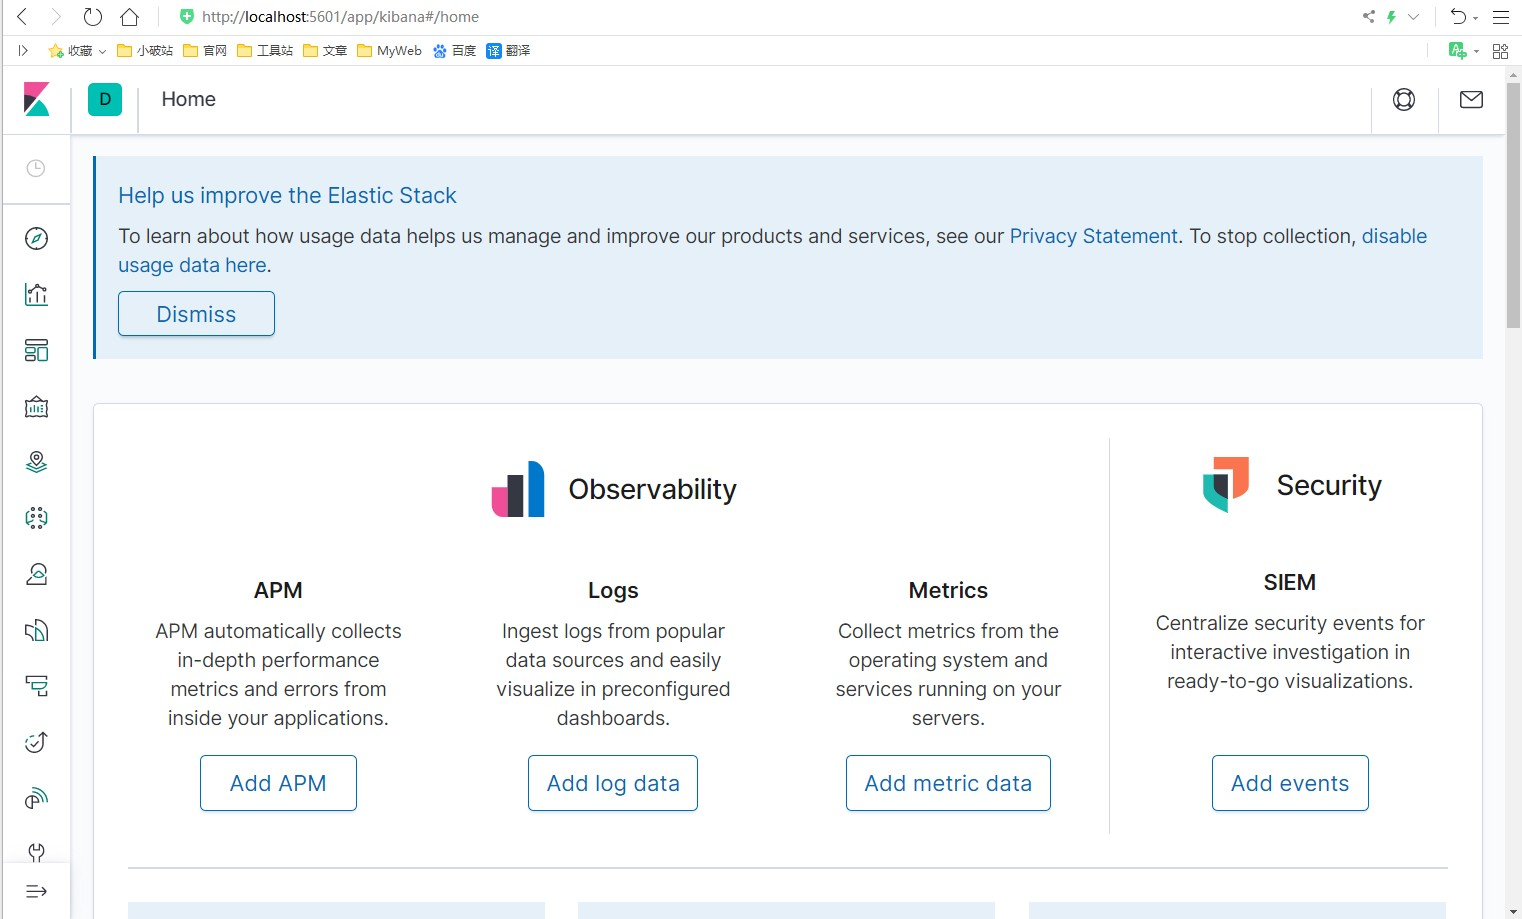1522x919 pixels.
Task: Open the MyWeb bookmarks folder
Action: [x=390, y=51]
